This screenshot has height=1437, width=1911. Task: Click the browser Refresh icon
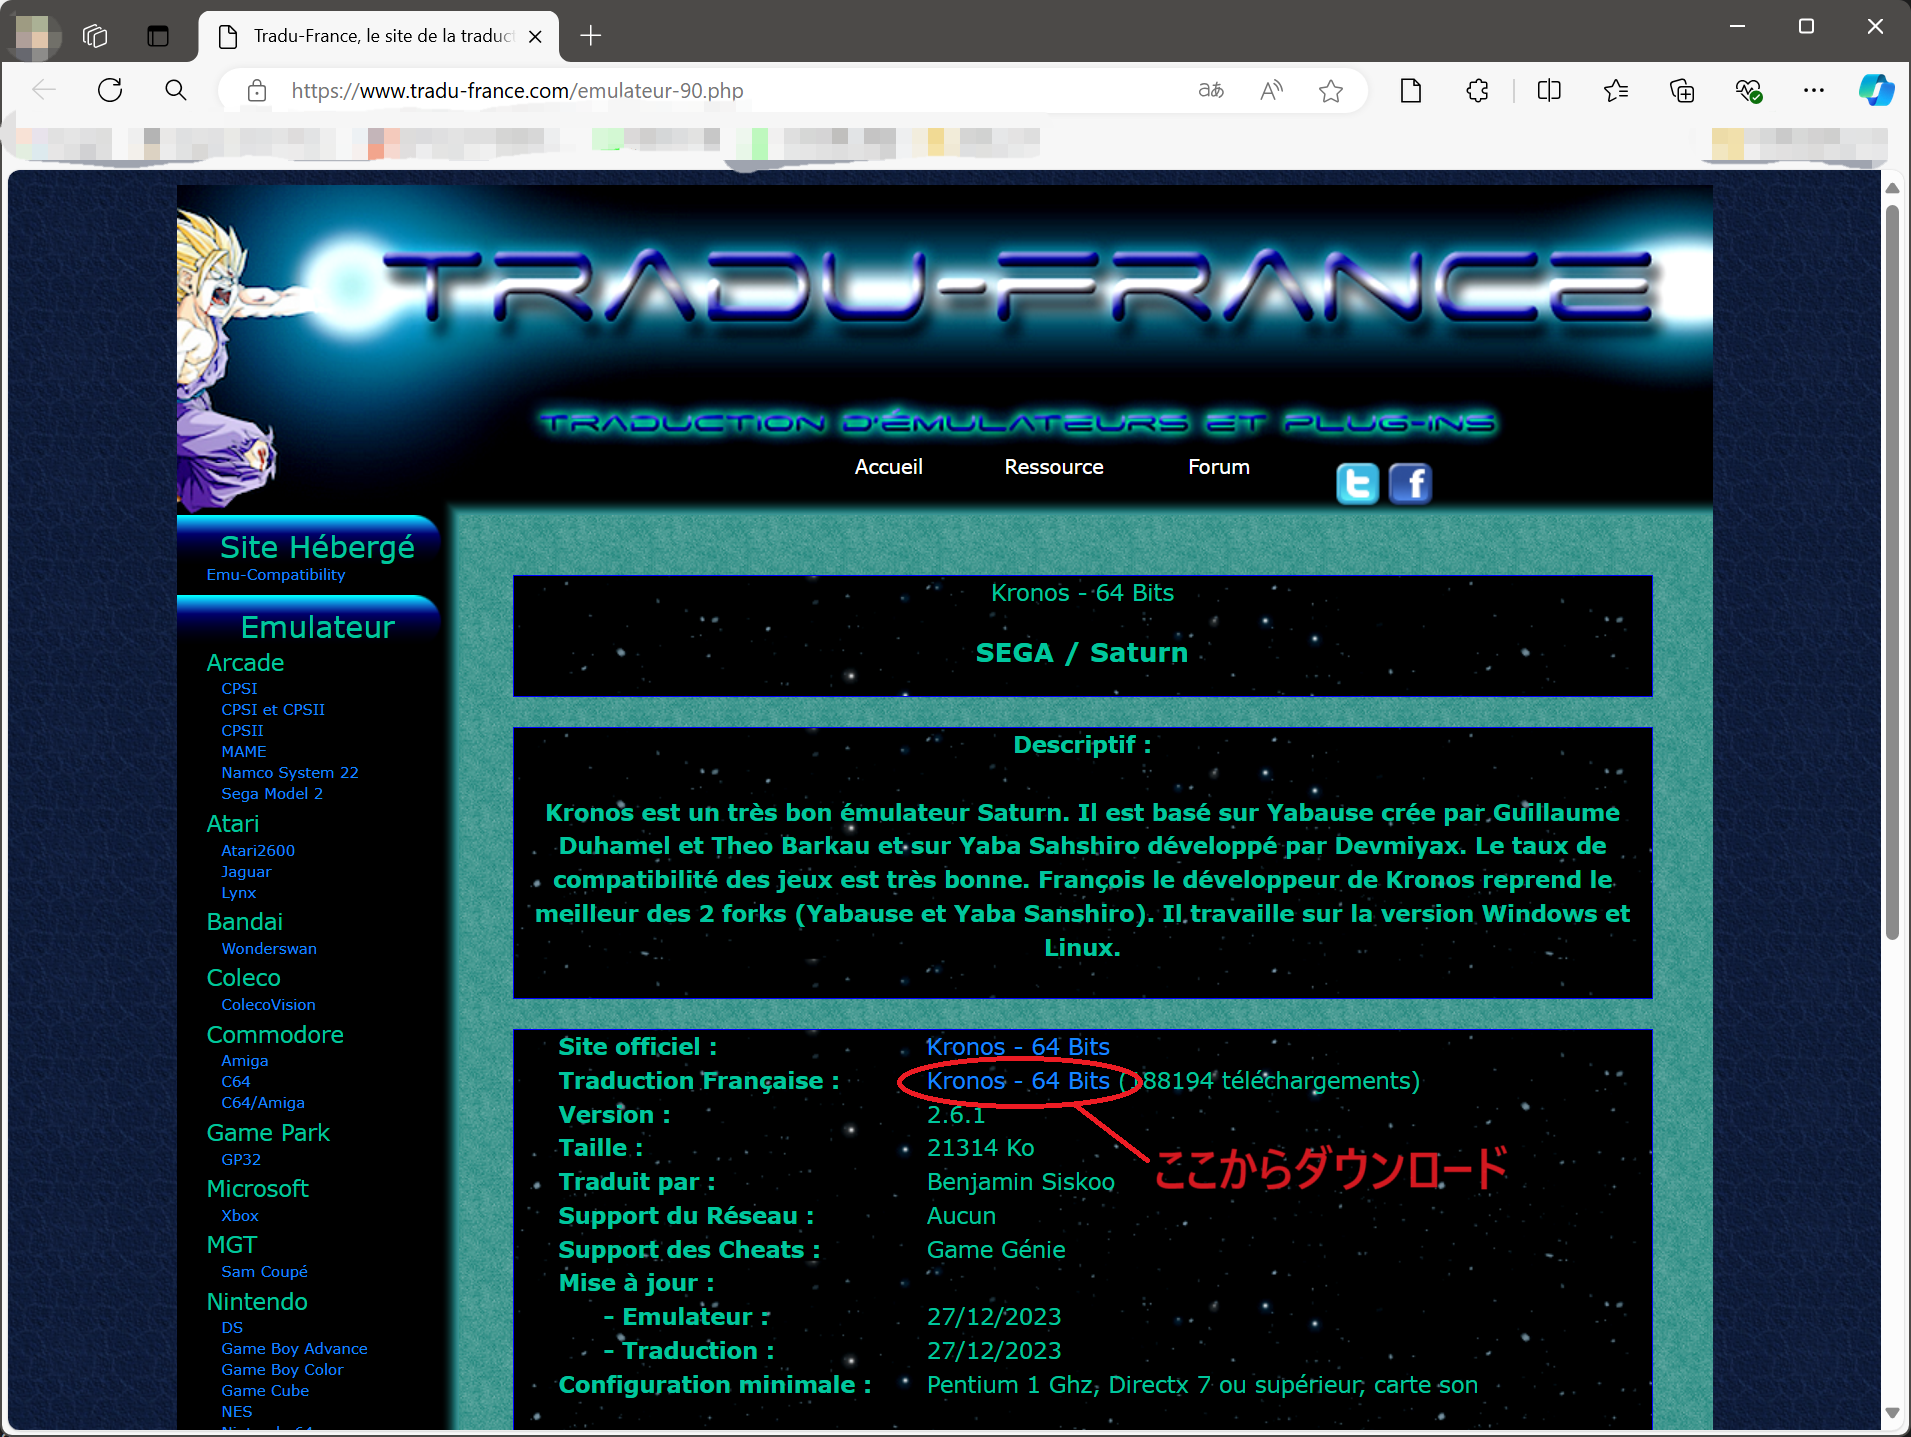(110, 91)
